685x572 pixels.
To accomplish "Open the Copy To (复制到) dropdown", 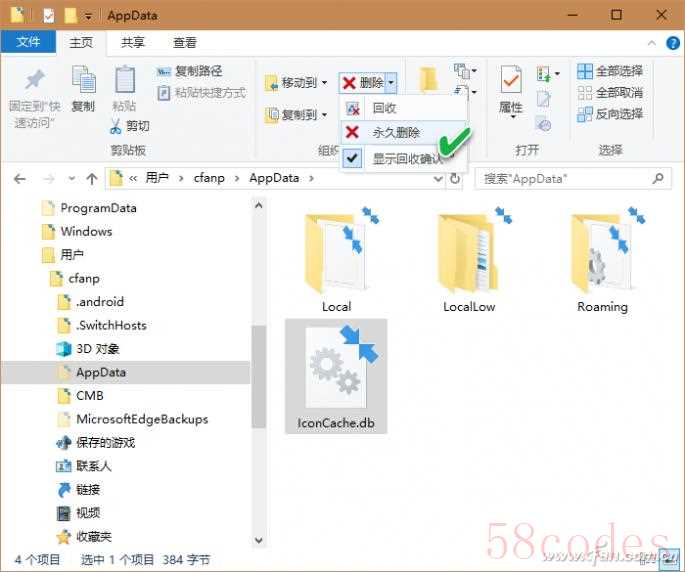I will click(296, 115).
